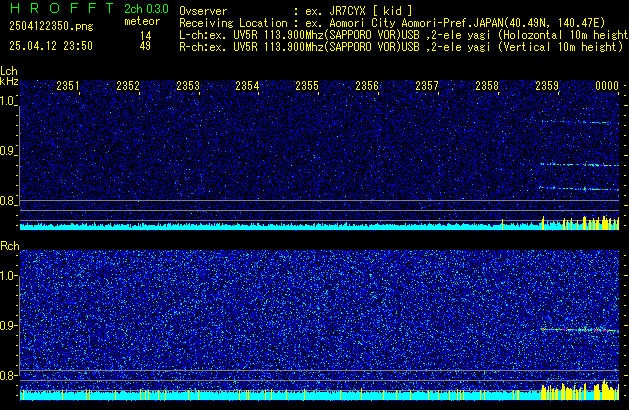The width and height of the screenshot is (629, 410).
Task: Click the lowest Lch echo line near 0.82 kHz
Action: click(x=579, y=188)
